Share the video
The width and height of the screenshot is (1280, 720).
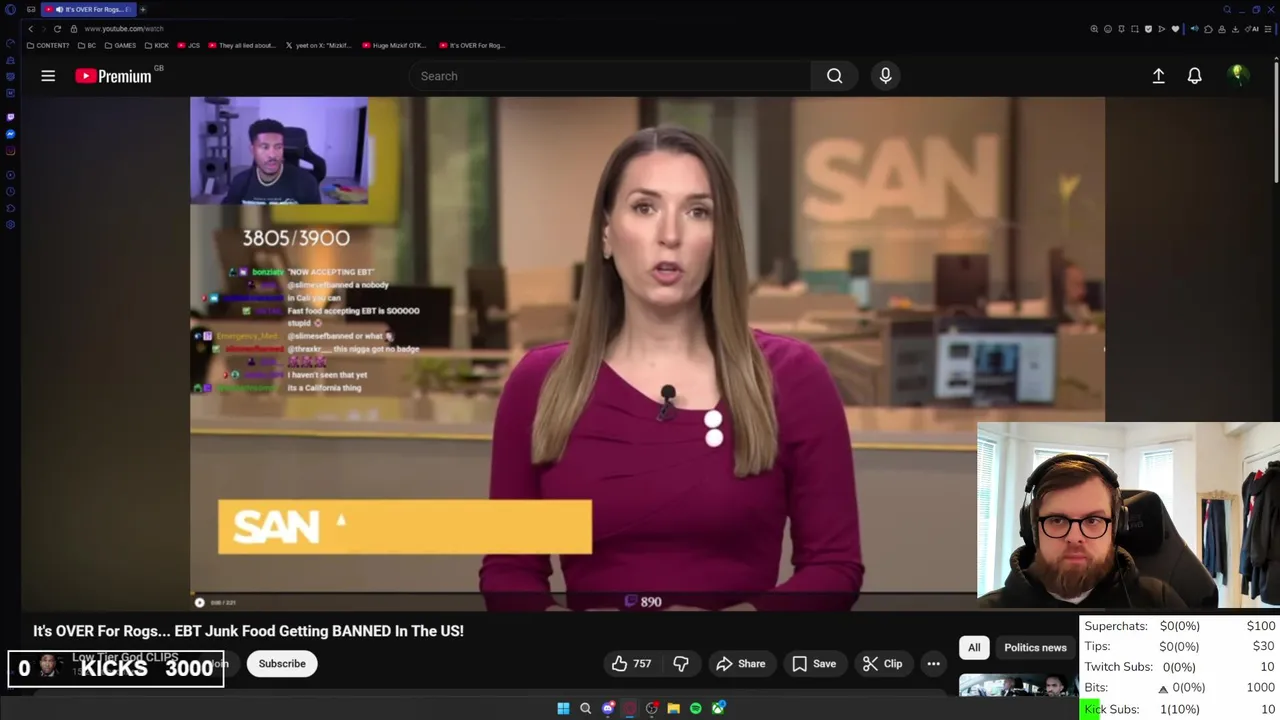click(x=741, y=664)
